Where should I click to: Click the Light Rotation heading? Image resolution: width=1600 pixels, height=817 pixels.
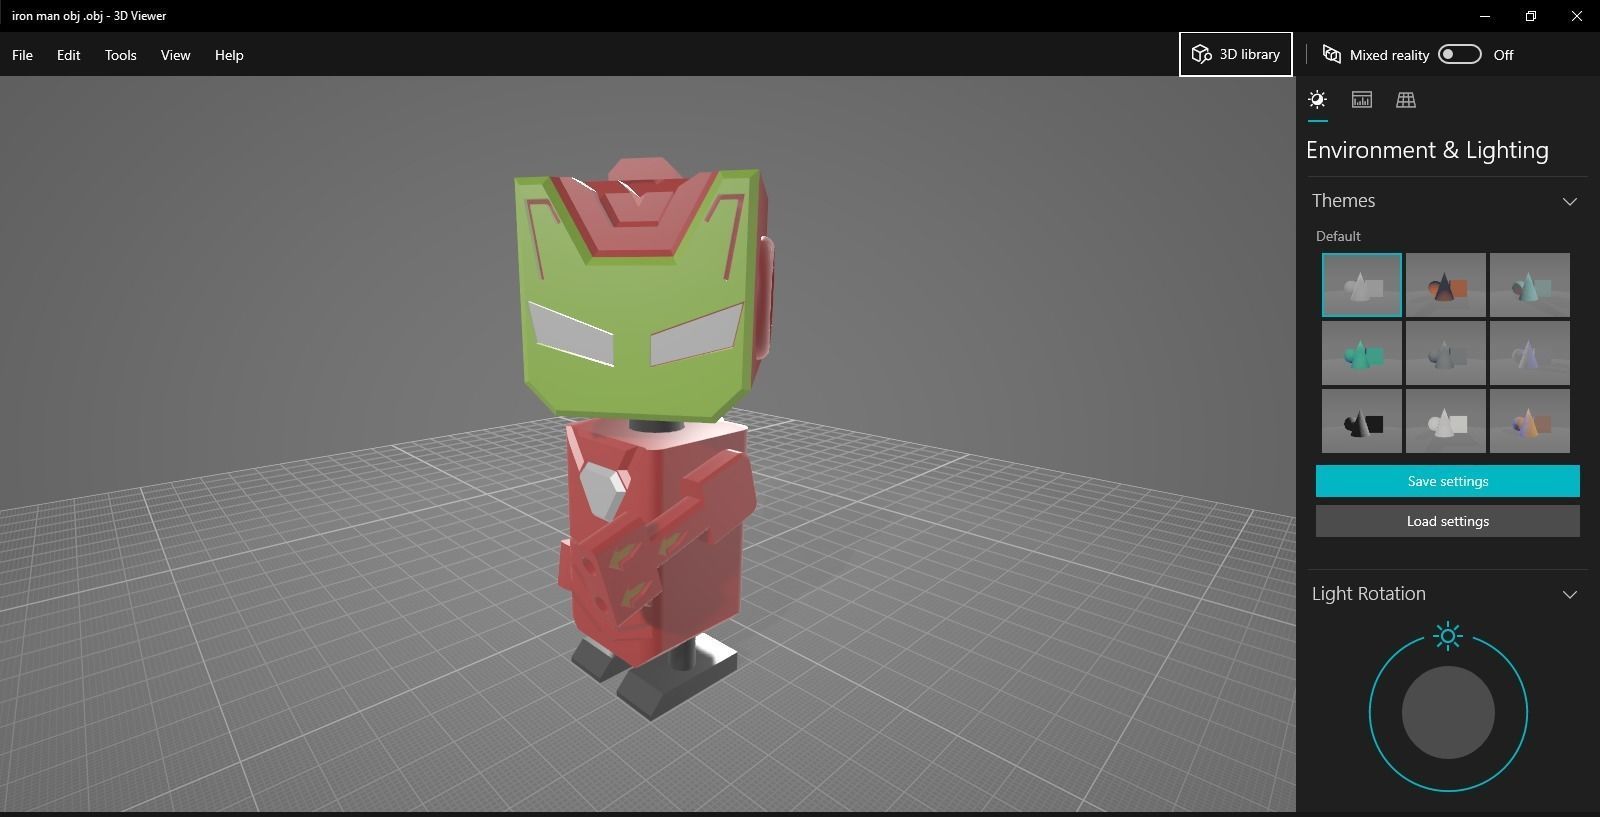1368,594
